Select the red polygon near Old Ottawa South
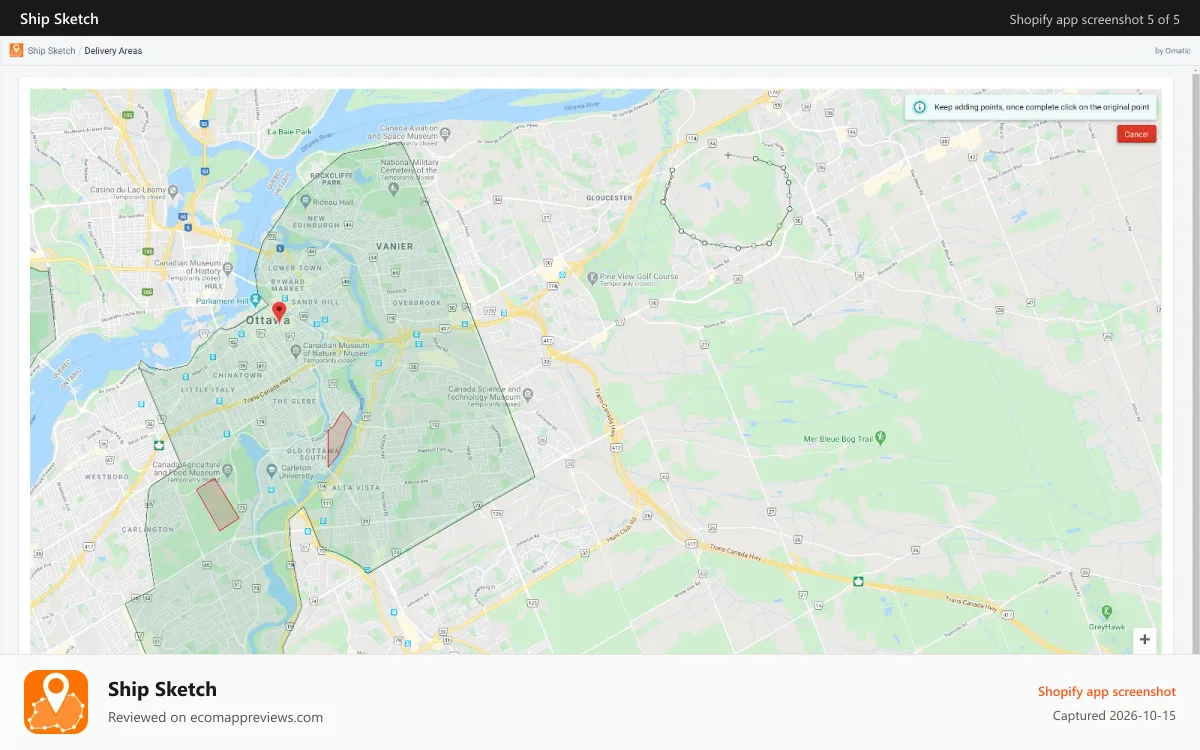 [340, 439]
